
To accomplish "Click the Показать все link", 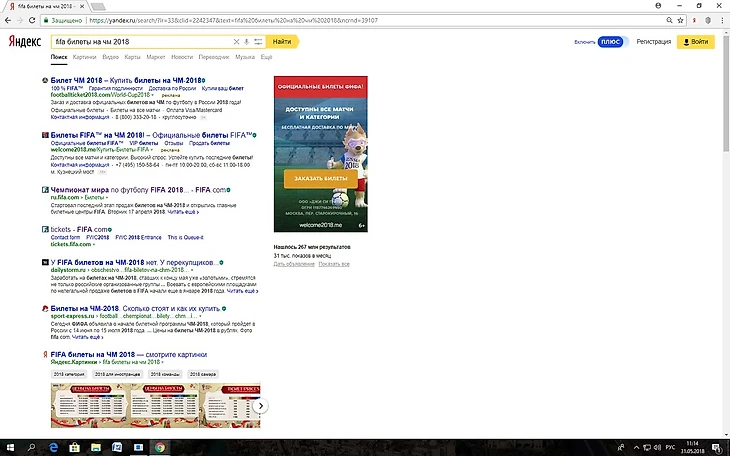I will click(334, 264).
